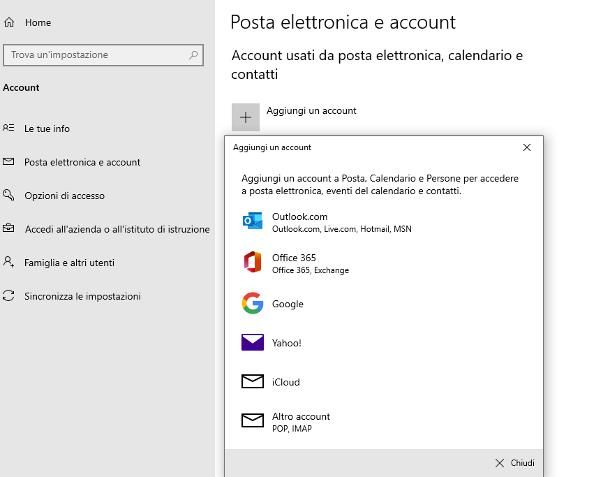610x477 pixels.
Task: Click the purple Yahoo! mail icon
Action: coord(252,342)
